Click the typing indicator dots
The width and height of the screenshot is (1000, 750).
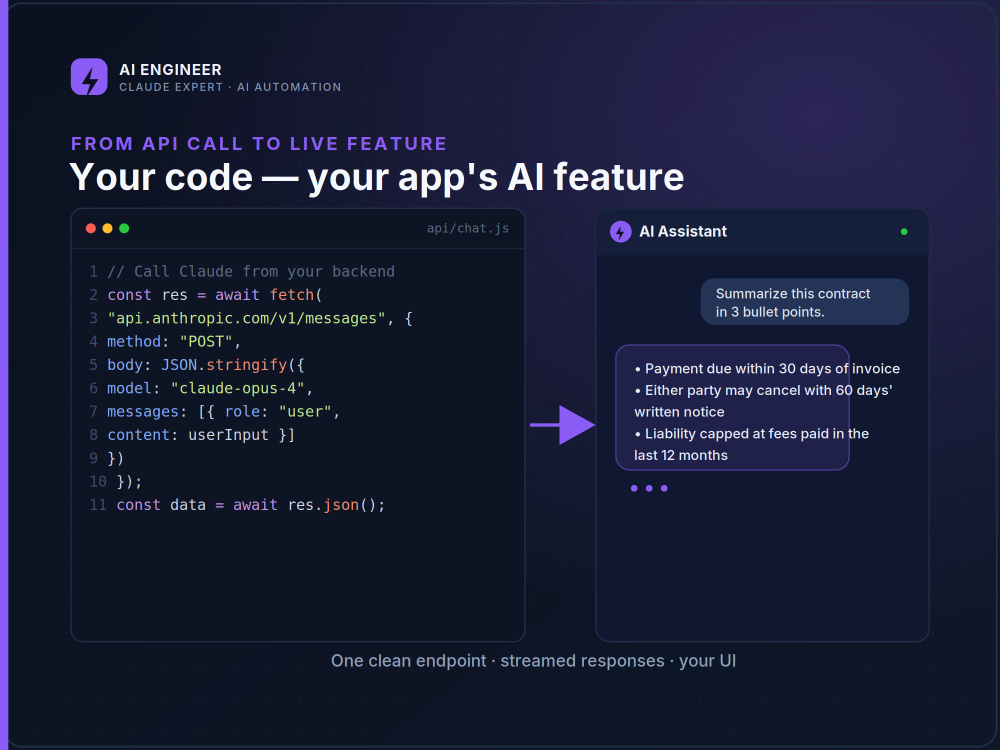(x=649, y=489)
